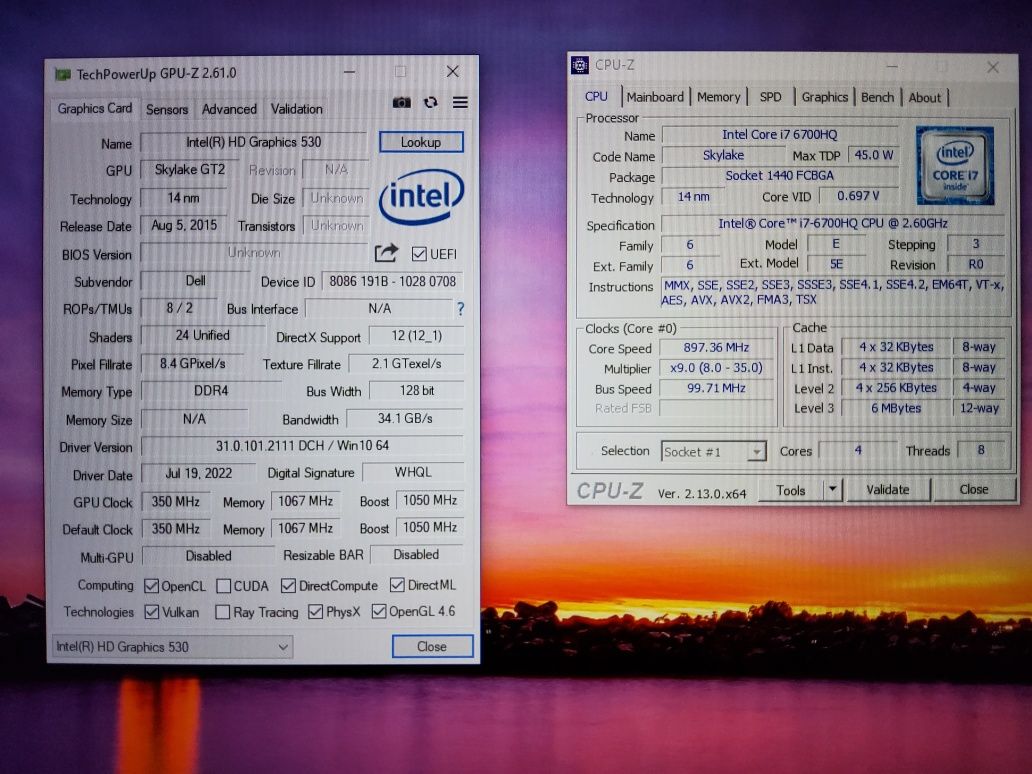
Task: Toggle the DirectCompute checkbox
Action: click(288, 585)
